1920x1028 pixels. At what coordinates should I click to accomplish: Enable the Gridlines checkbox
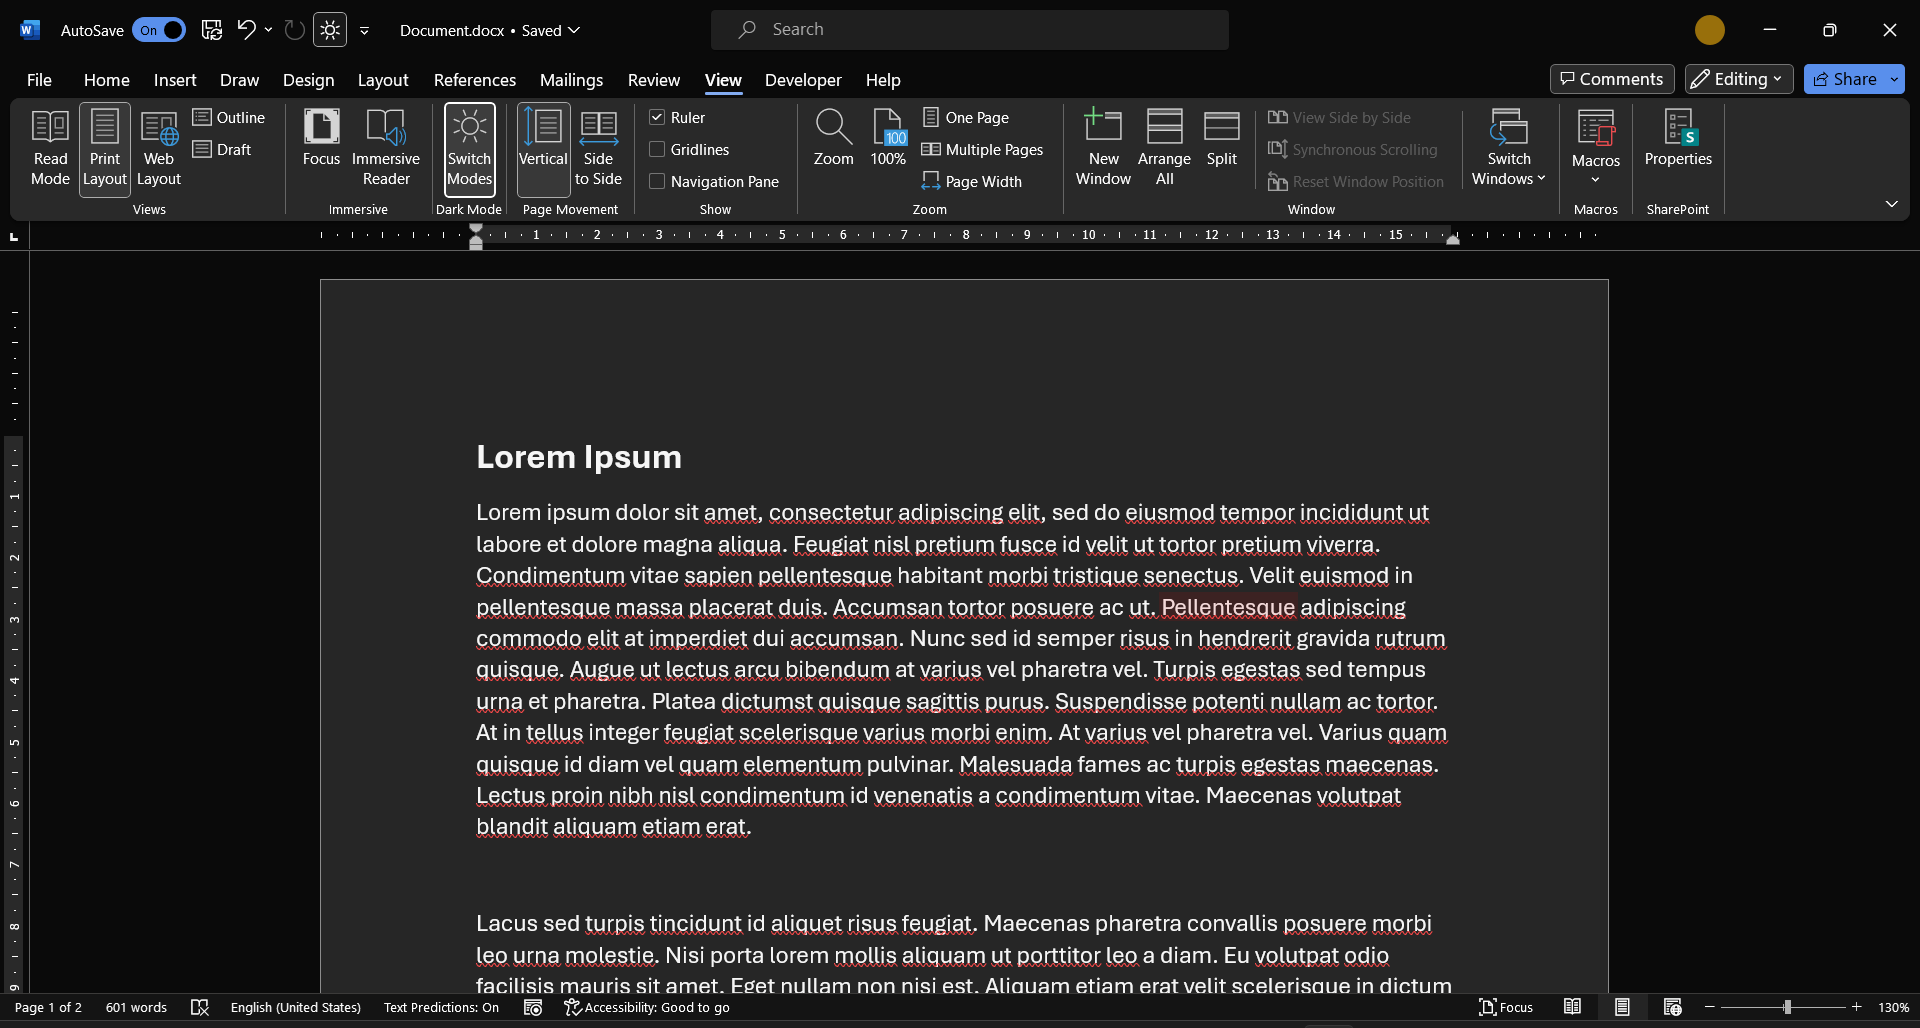(x=658, y=149)
